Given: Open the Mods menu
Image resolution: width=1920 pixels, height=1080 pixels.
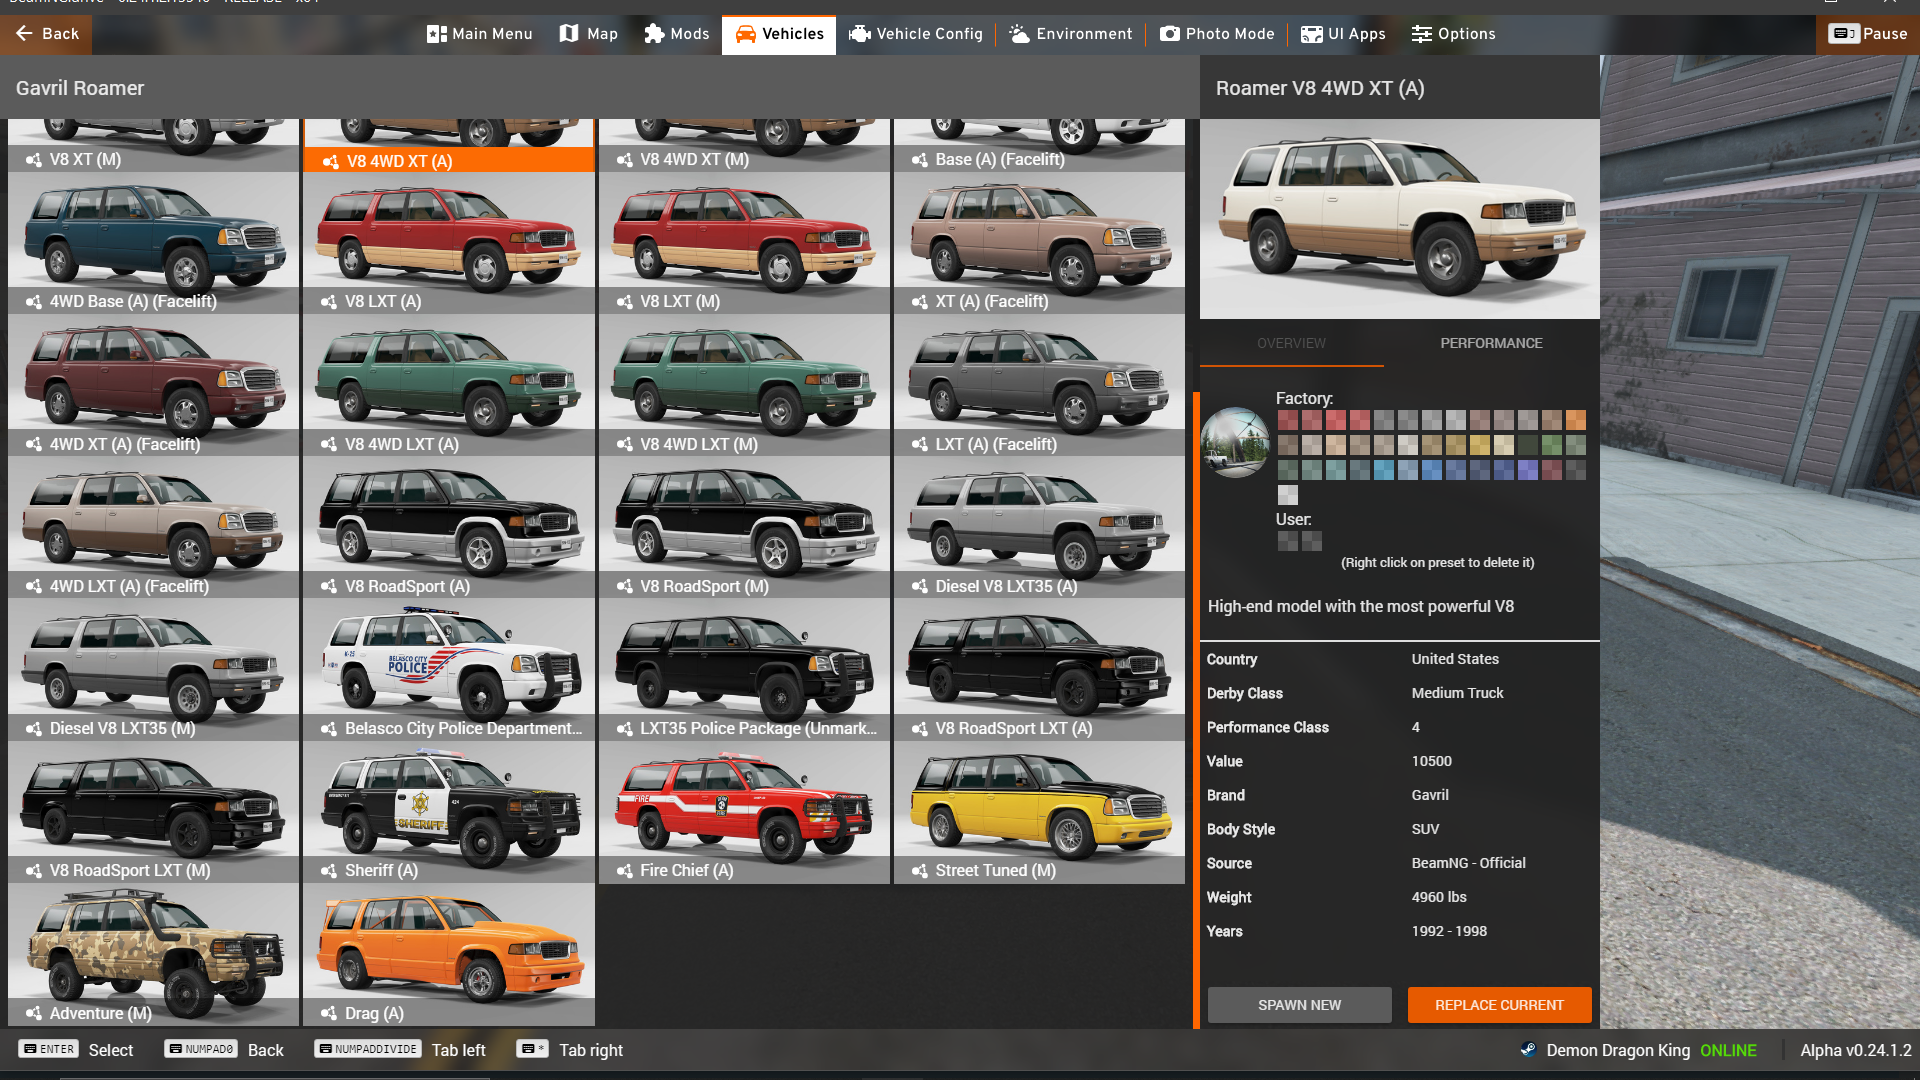Looking at the screenshot, I should [x=677, y=34].
